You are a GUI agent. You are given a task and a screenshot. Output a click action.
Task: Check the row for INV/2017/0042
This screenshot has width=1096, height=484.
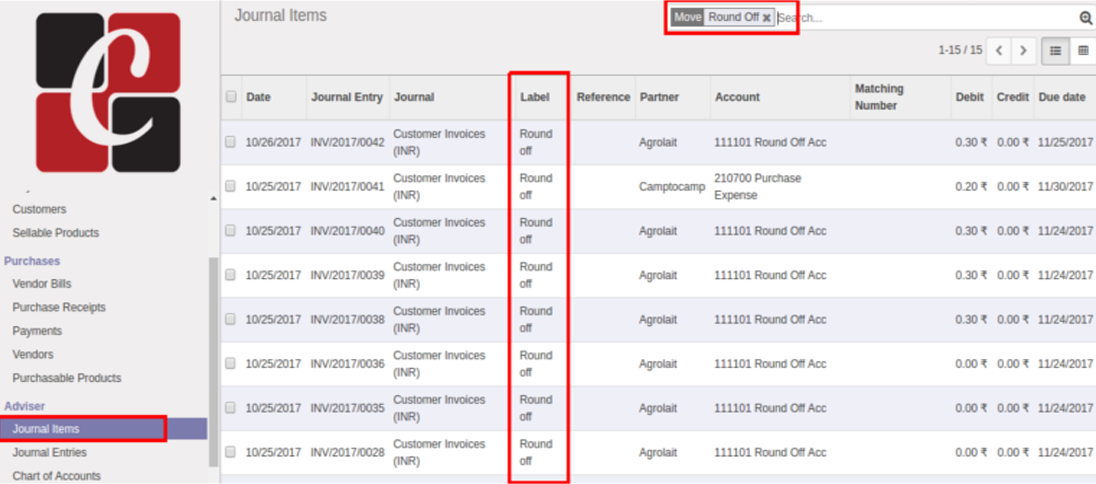coord(231,142)
